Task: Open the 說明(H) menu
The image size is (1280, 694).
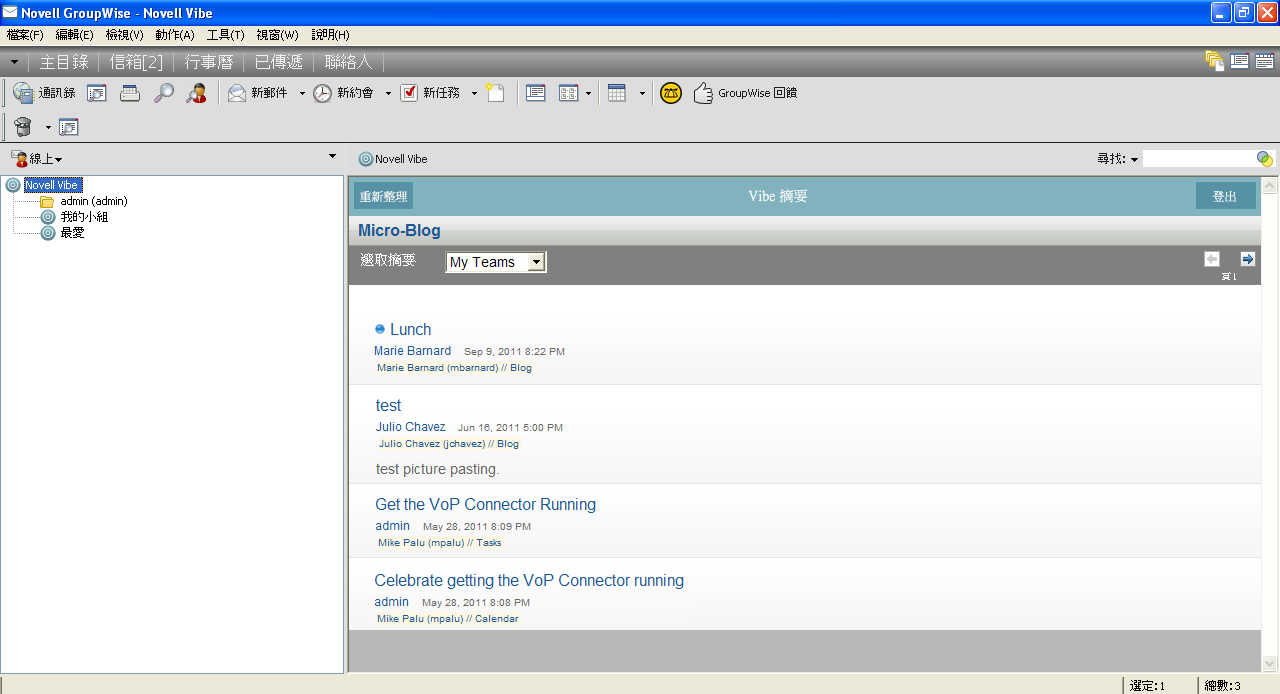Action: coord(331,35)
